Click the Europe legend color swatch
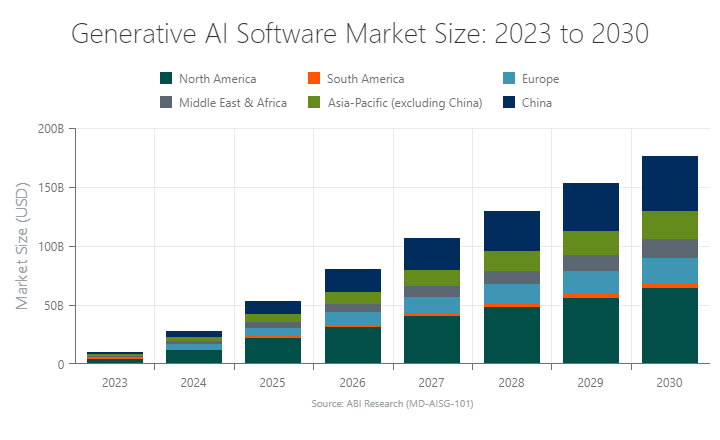The image size is (720, 440). point(509,79)
